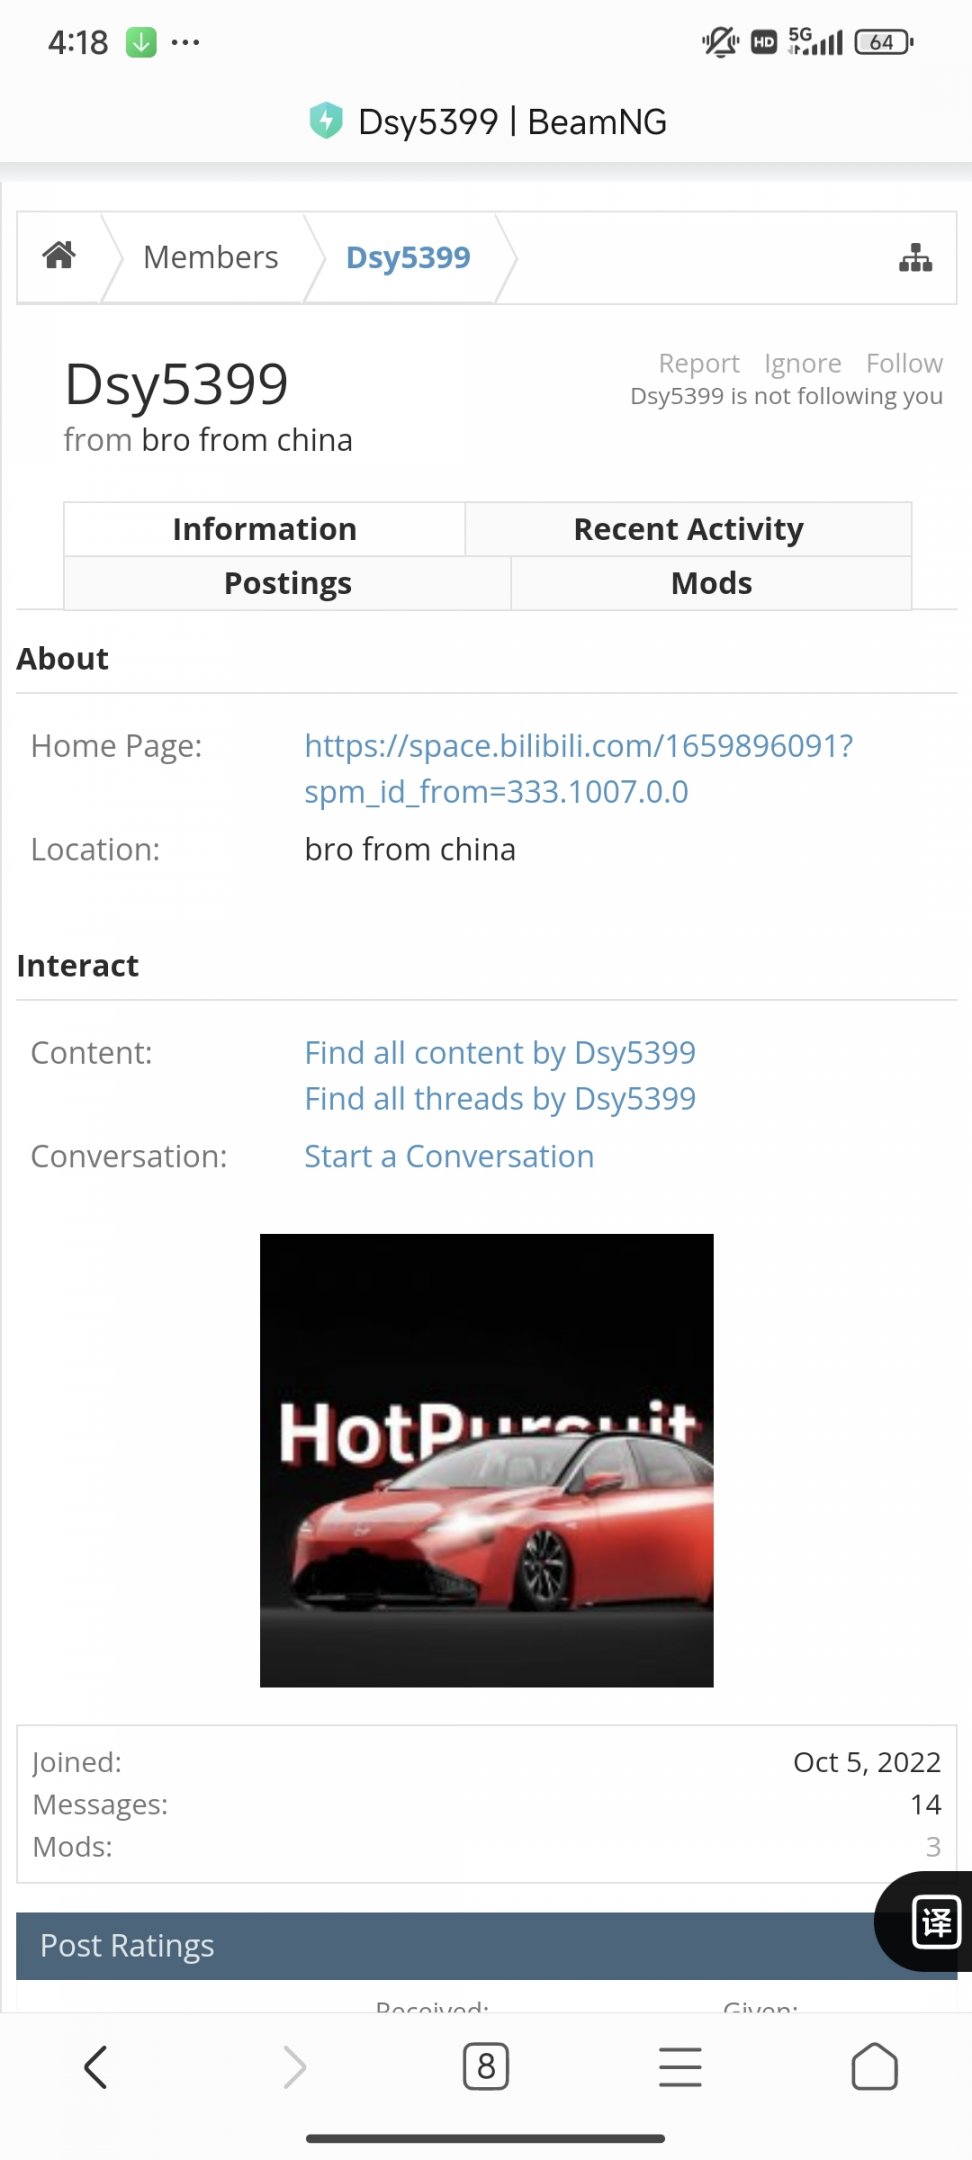Ignore this member
This screenshot has width=972, height=2160.
click(x=802, y=363)
